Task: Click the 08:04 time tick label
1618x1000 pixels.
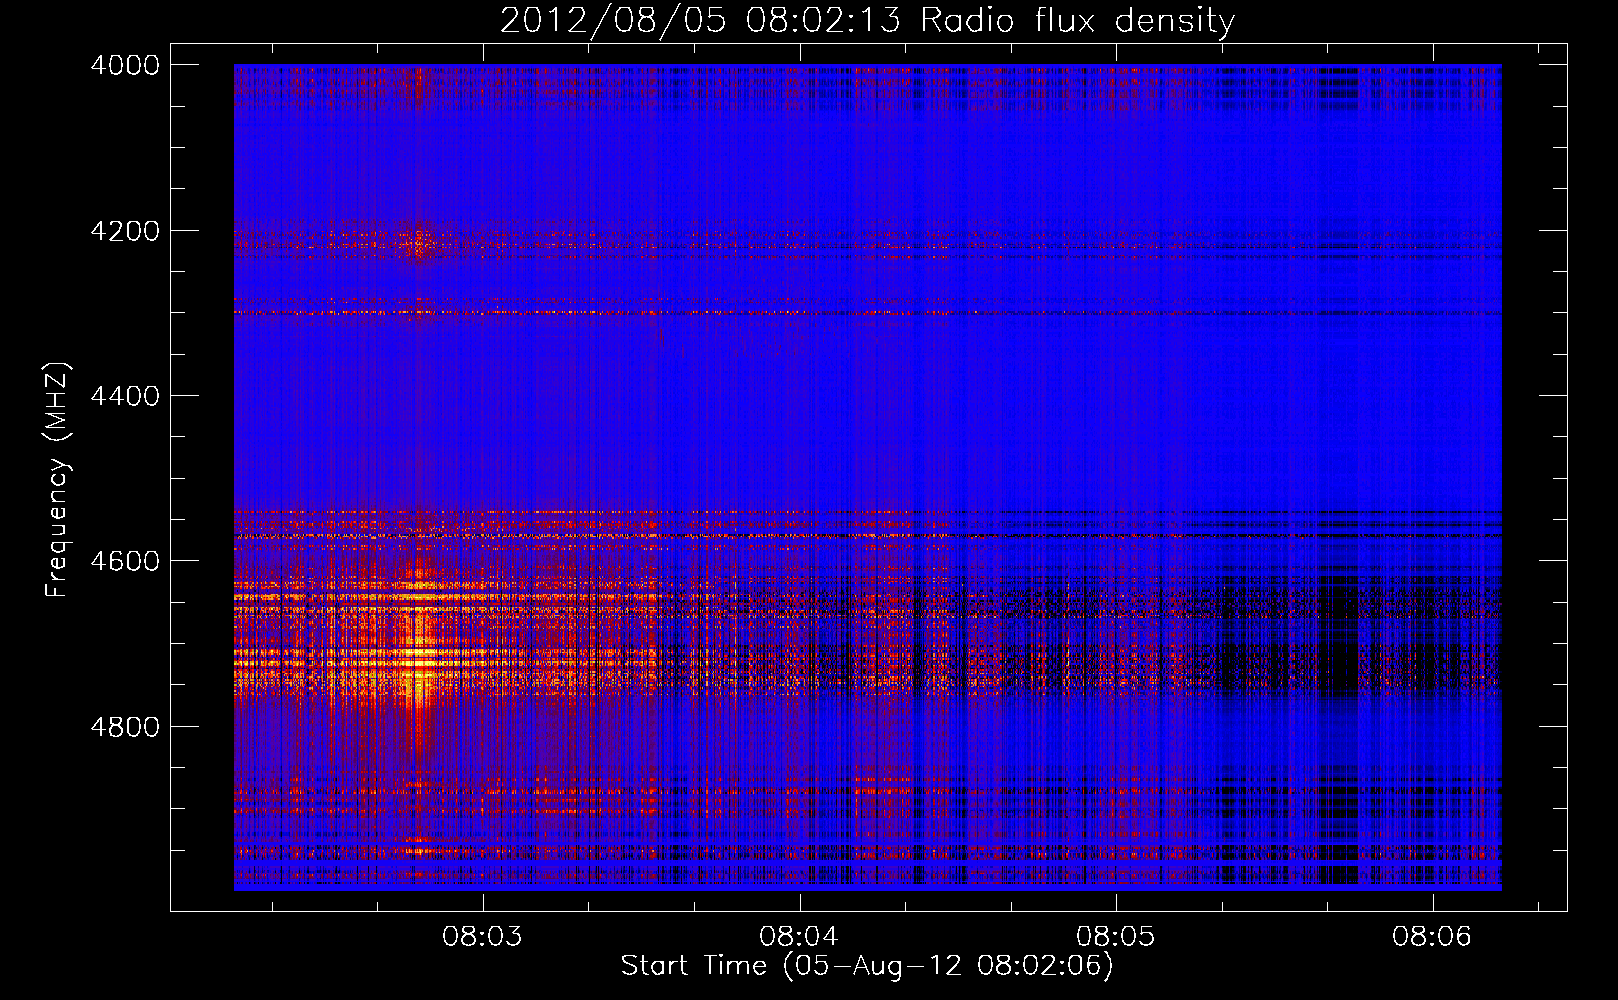Action: point(799,936)
